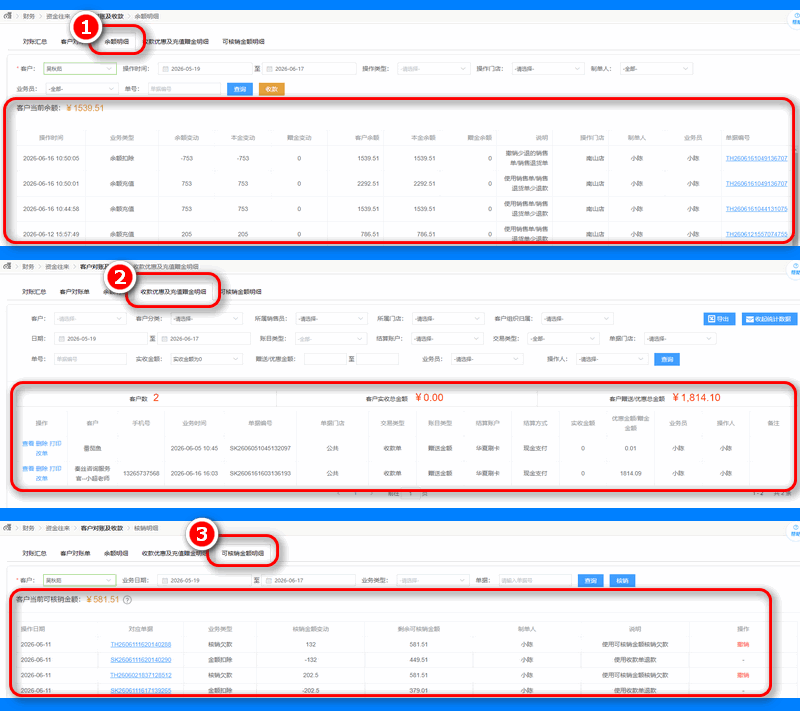Click calendar icon of 2026-06-17 in panel 1
The height and width of the screenshot is (711, 800).
pyautogui.click(x=269, y=69)
